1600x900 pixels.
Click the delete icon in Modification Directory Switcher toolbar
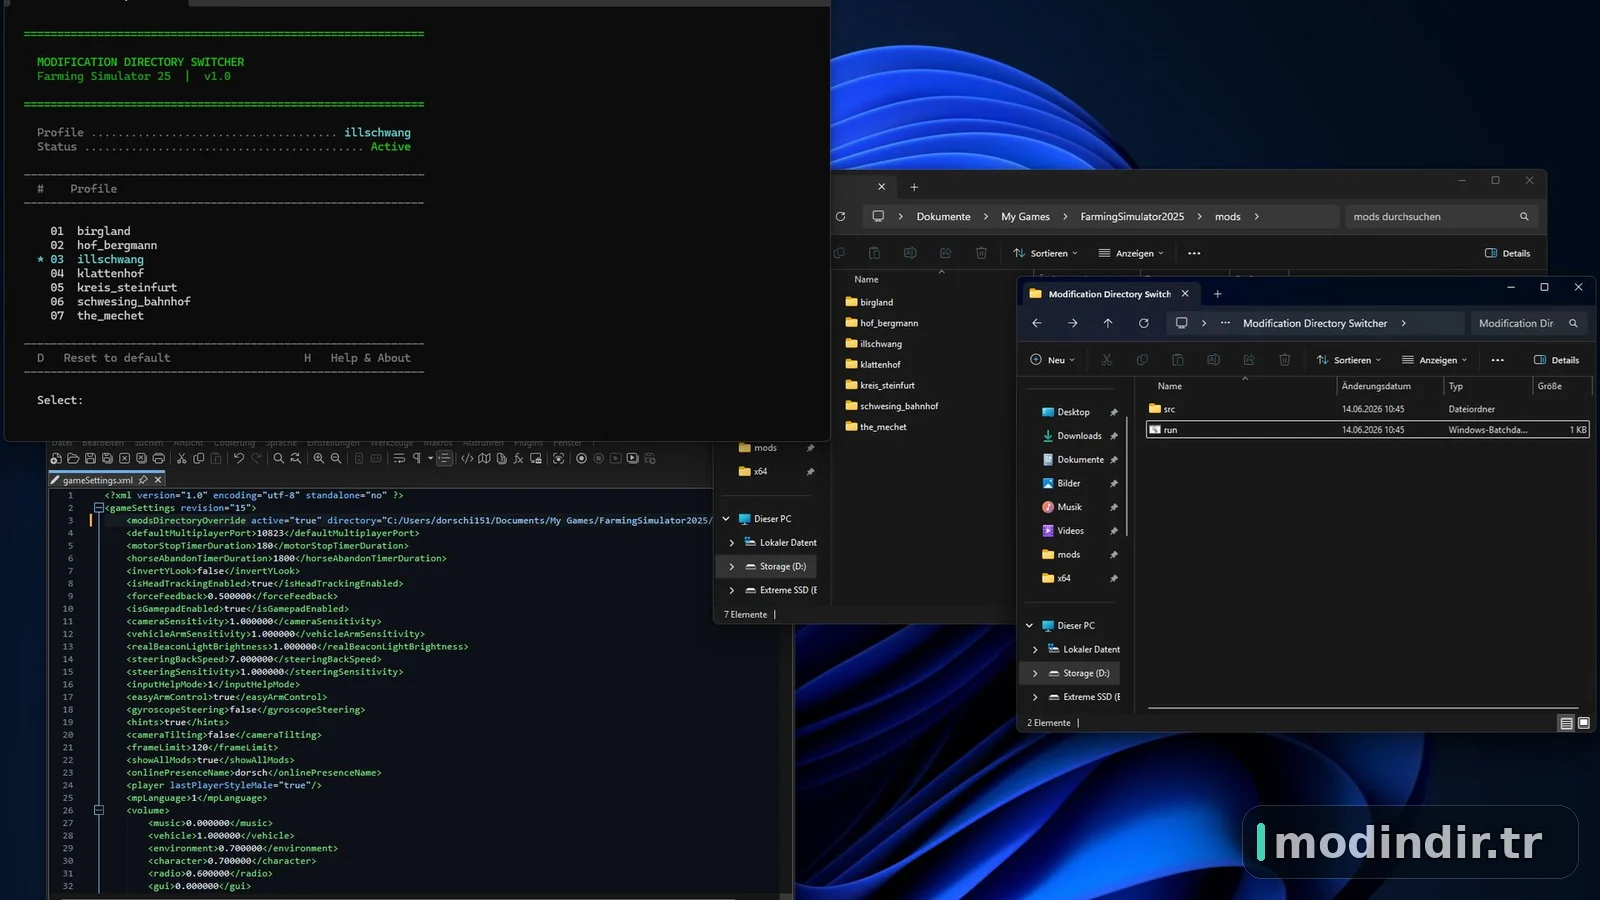pos(1285,360)
